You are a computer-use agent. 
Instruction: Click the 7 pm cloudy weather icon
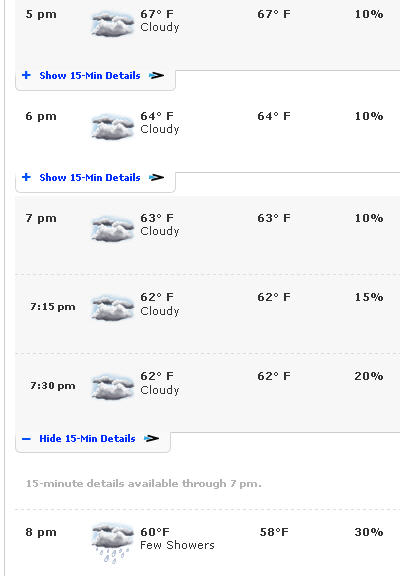[112, 228]
